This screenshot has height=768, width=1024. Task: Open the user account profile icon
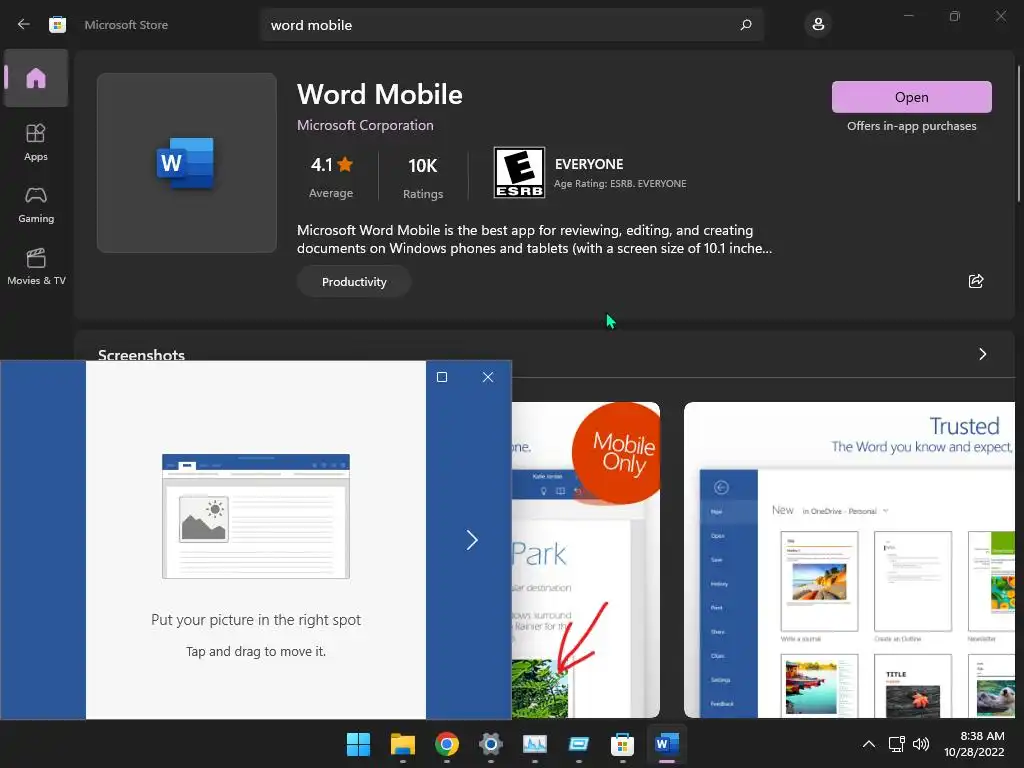(818, 25)
